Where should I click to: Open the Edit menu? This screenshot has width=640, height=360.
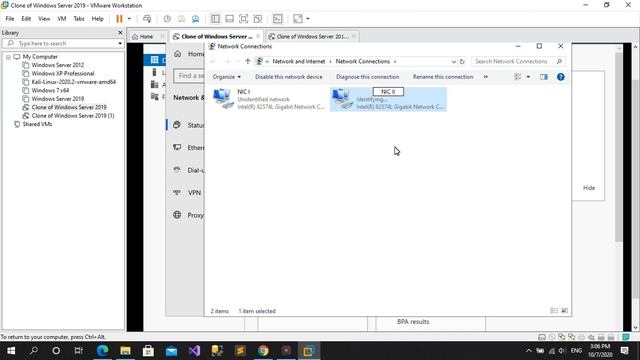[26, 19]
